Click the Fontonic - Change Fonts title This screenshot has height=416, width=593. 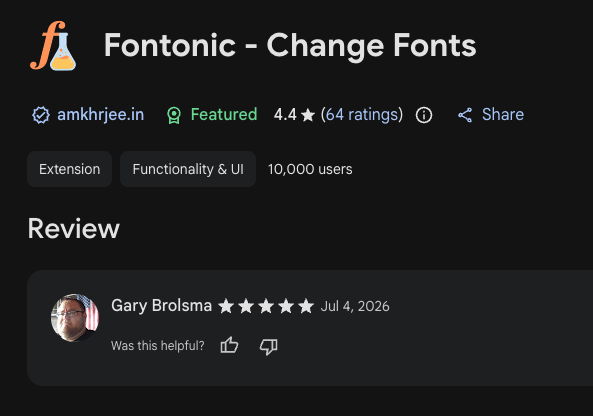point(290,46)
